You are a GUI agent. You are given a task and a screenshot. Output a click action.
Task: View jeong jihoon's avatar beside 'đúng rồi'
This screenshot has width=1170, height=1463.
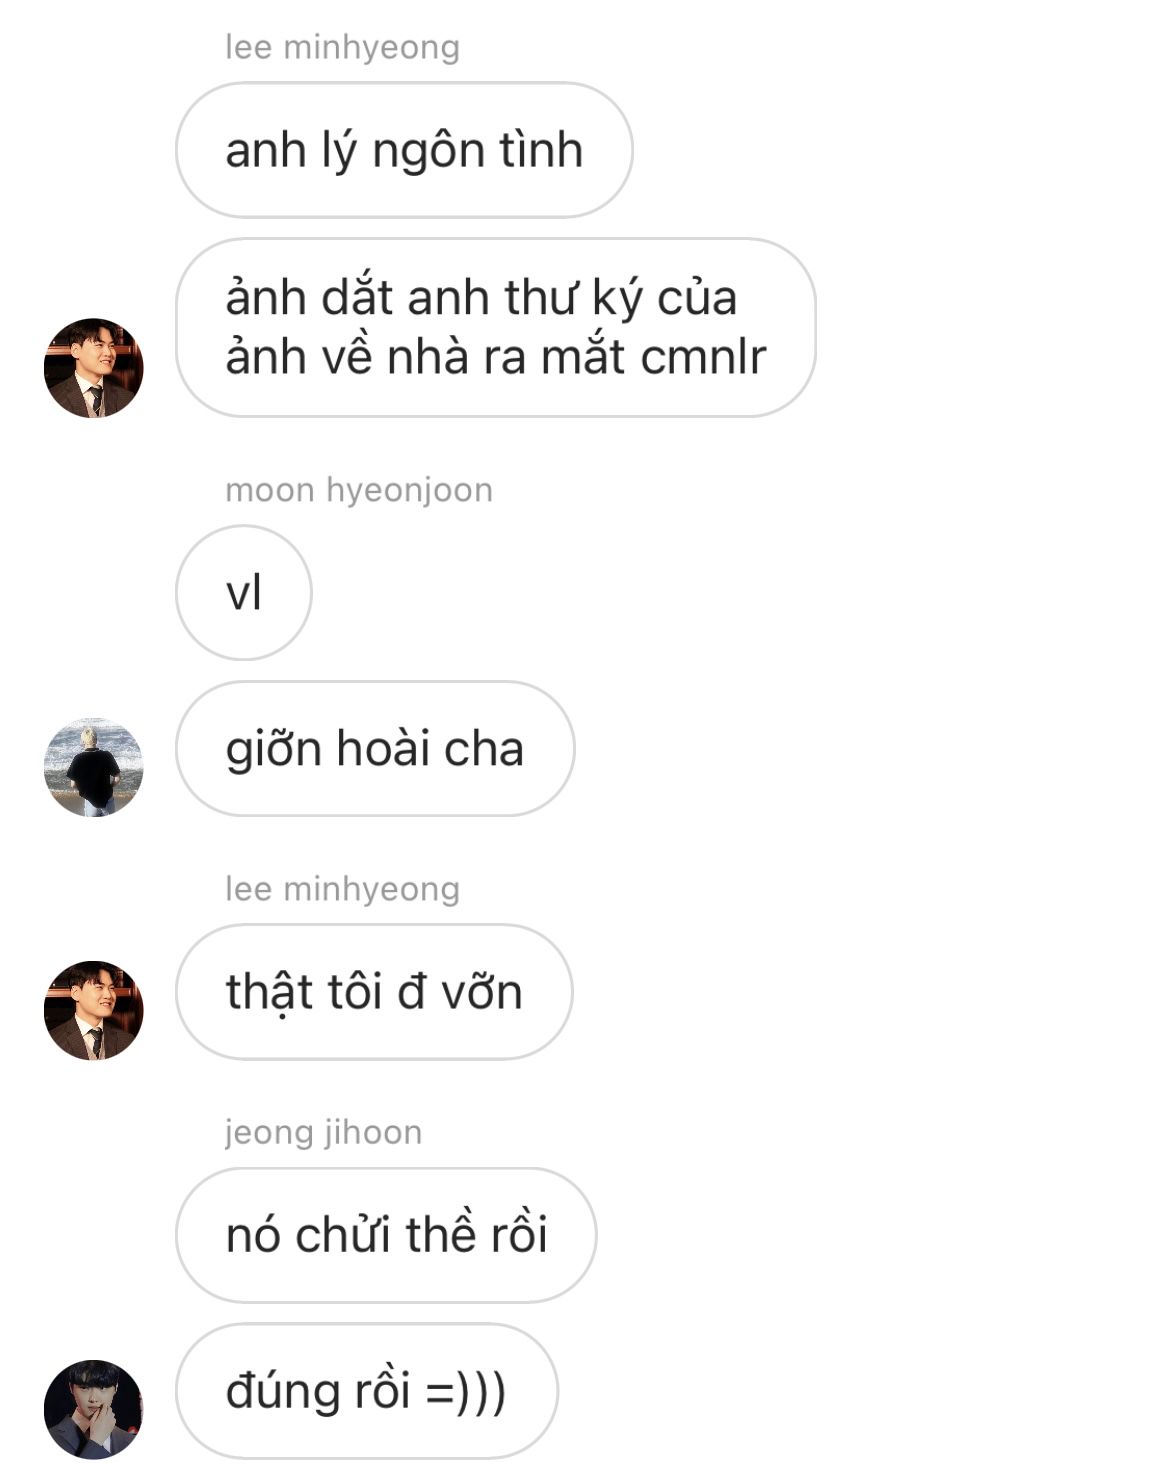(94, 1409)
